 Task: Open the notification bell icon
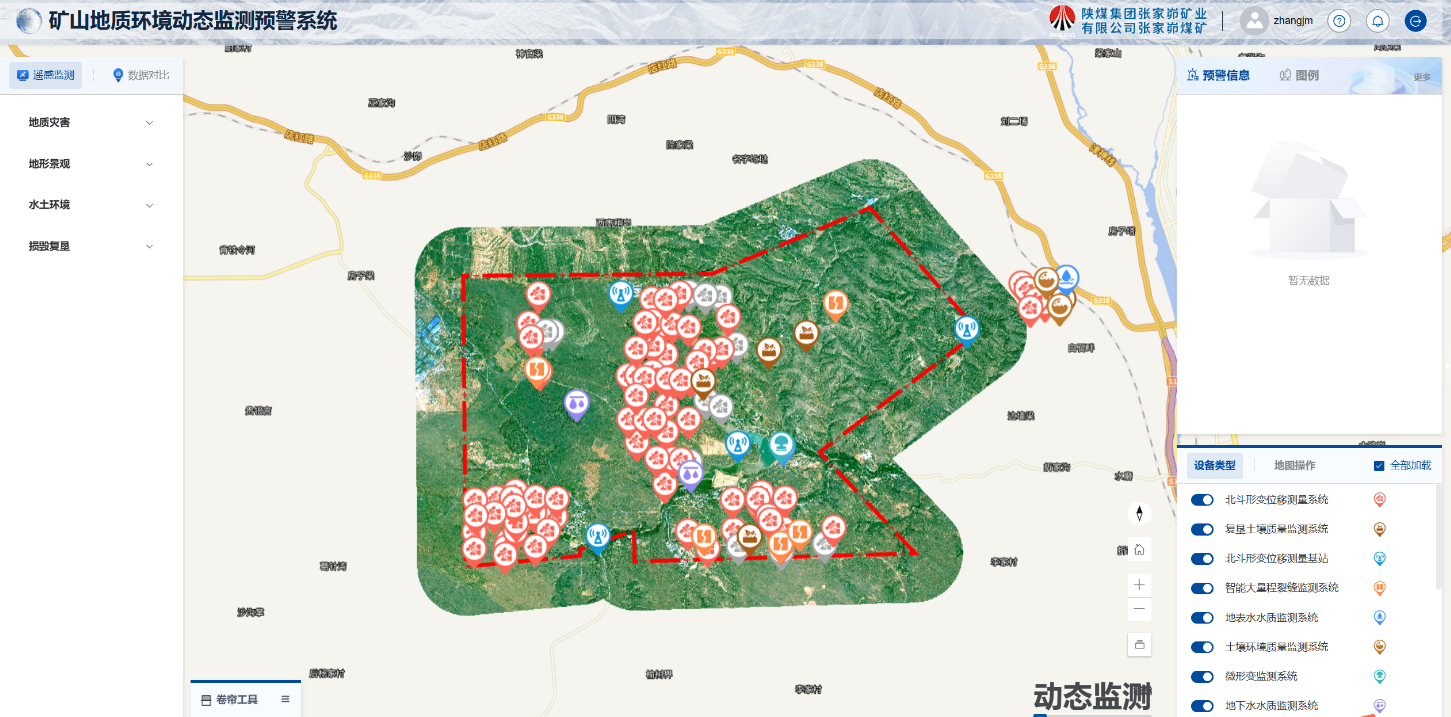(x=1378, y=21)
